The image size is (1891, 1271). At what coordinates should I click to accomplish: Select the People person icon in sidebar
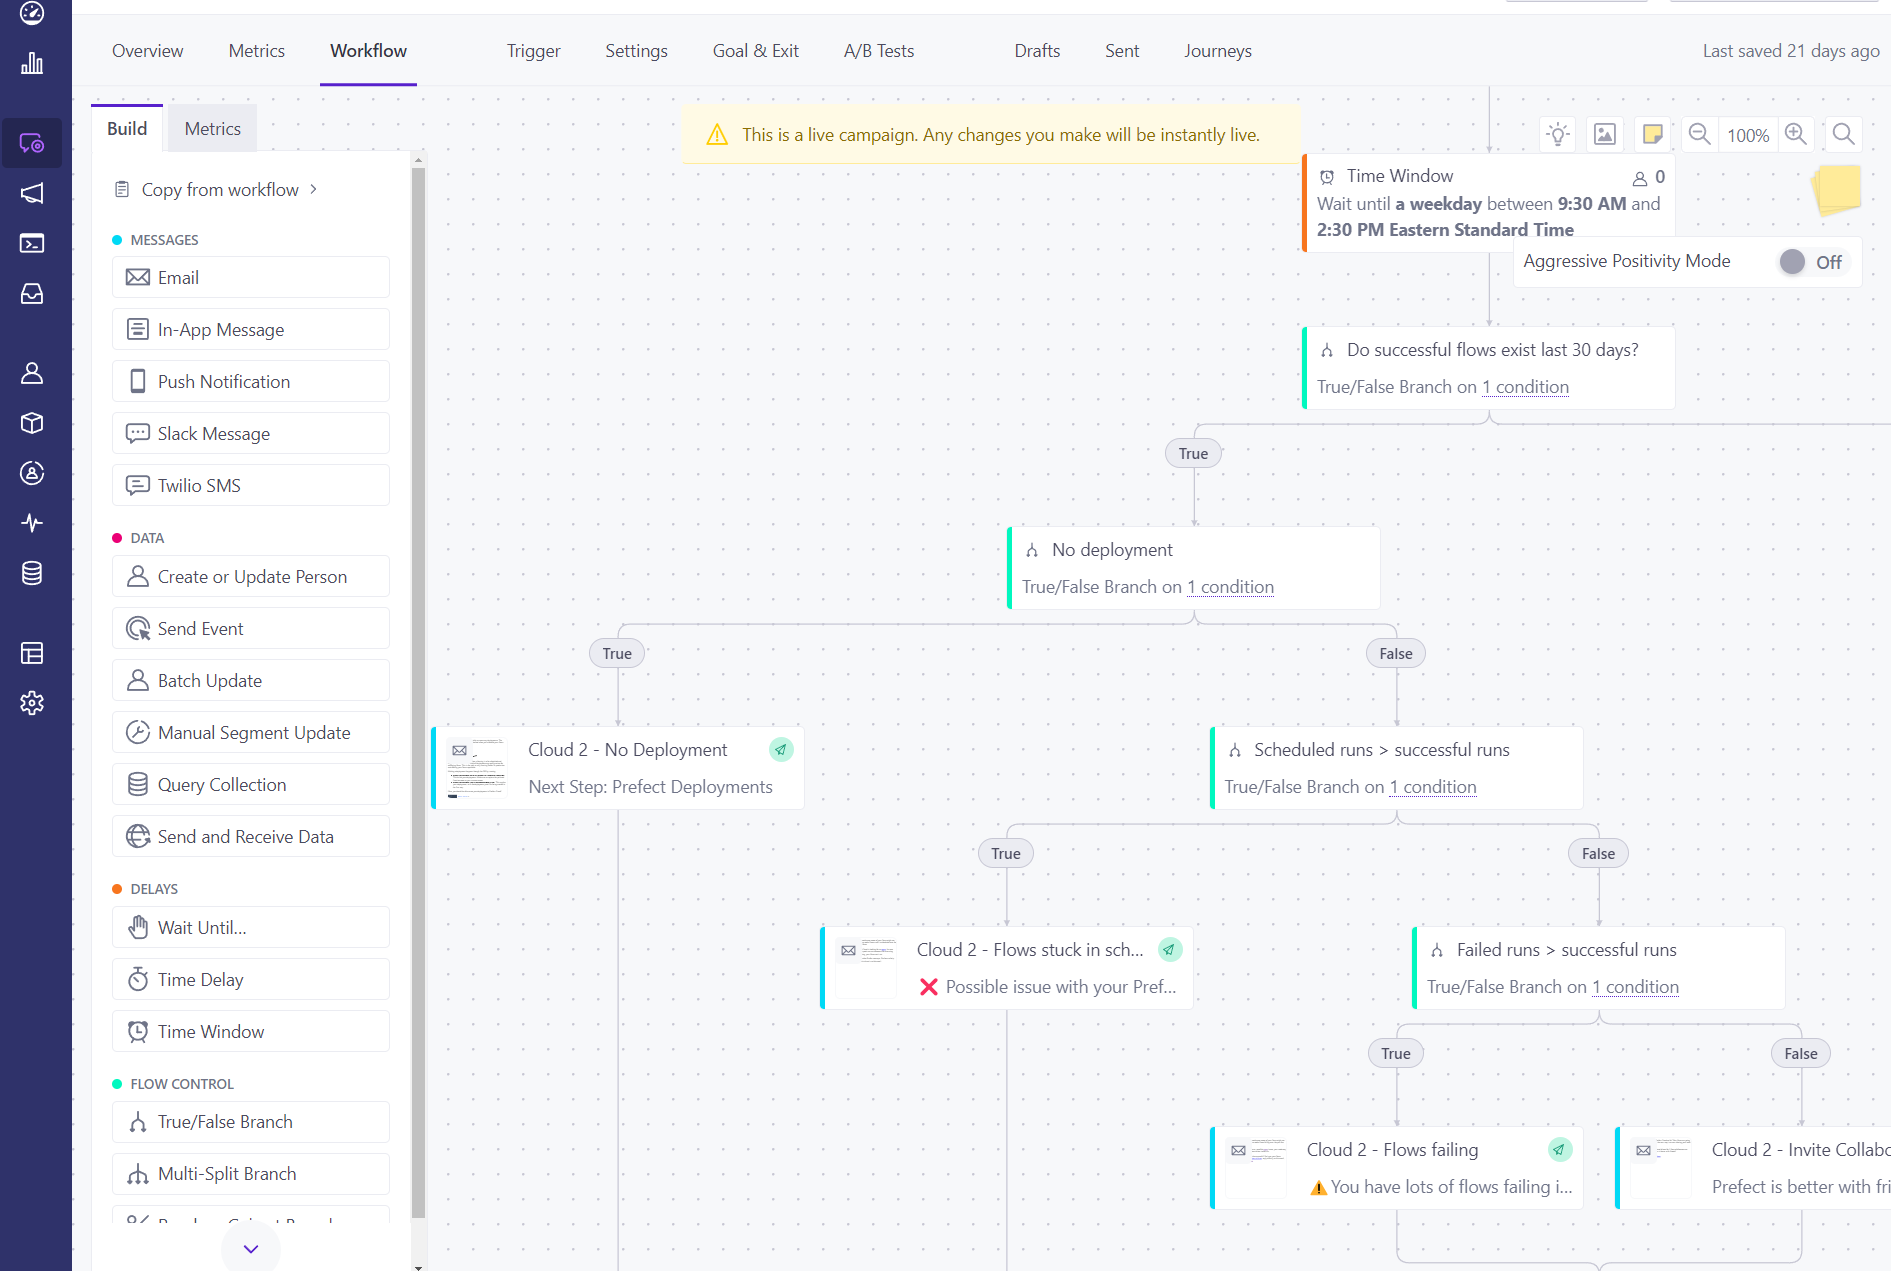click(x=32, y=373)
